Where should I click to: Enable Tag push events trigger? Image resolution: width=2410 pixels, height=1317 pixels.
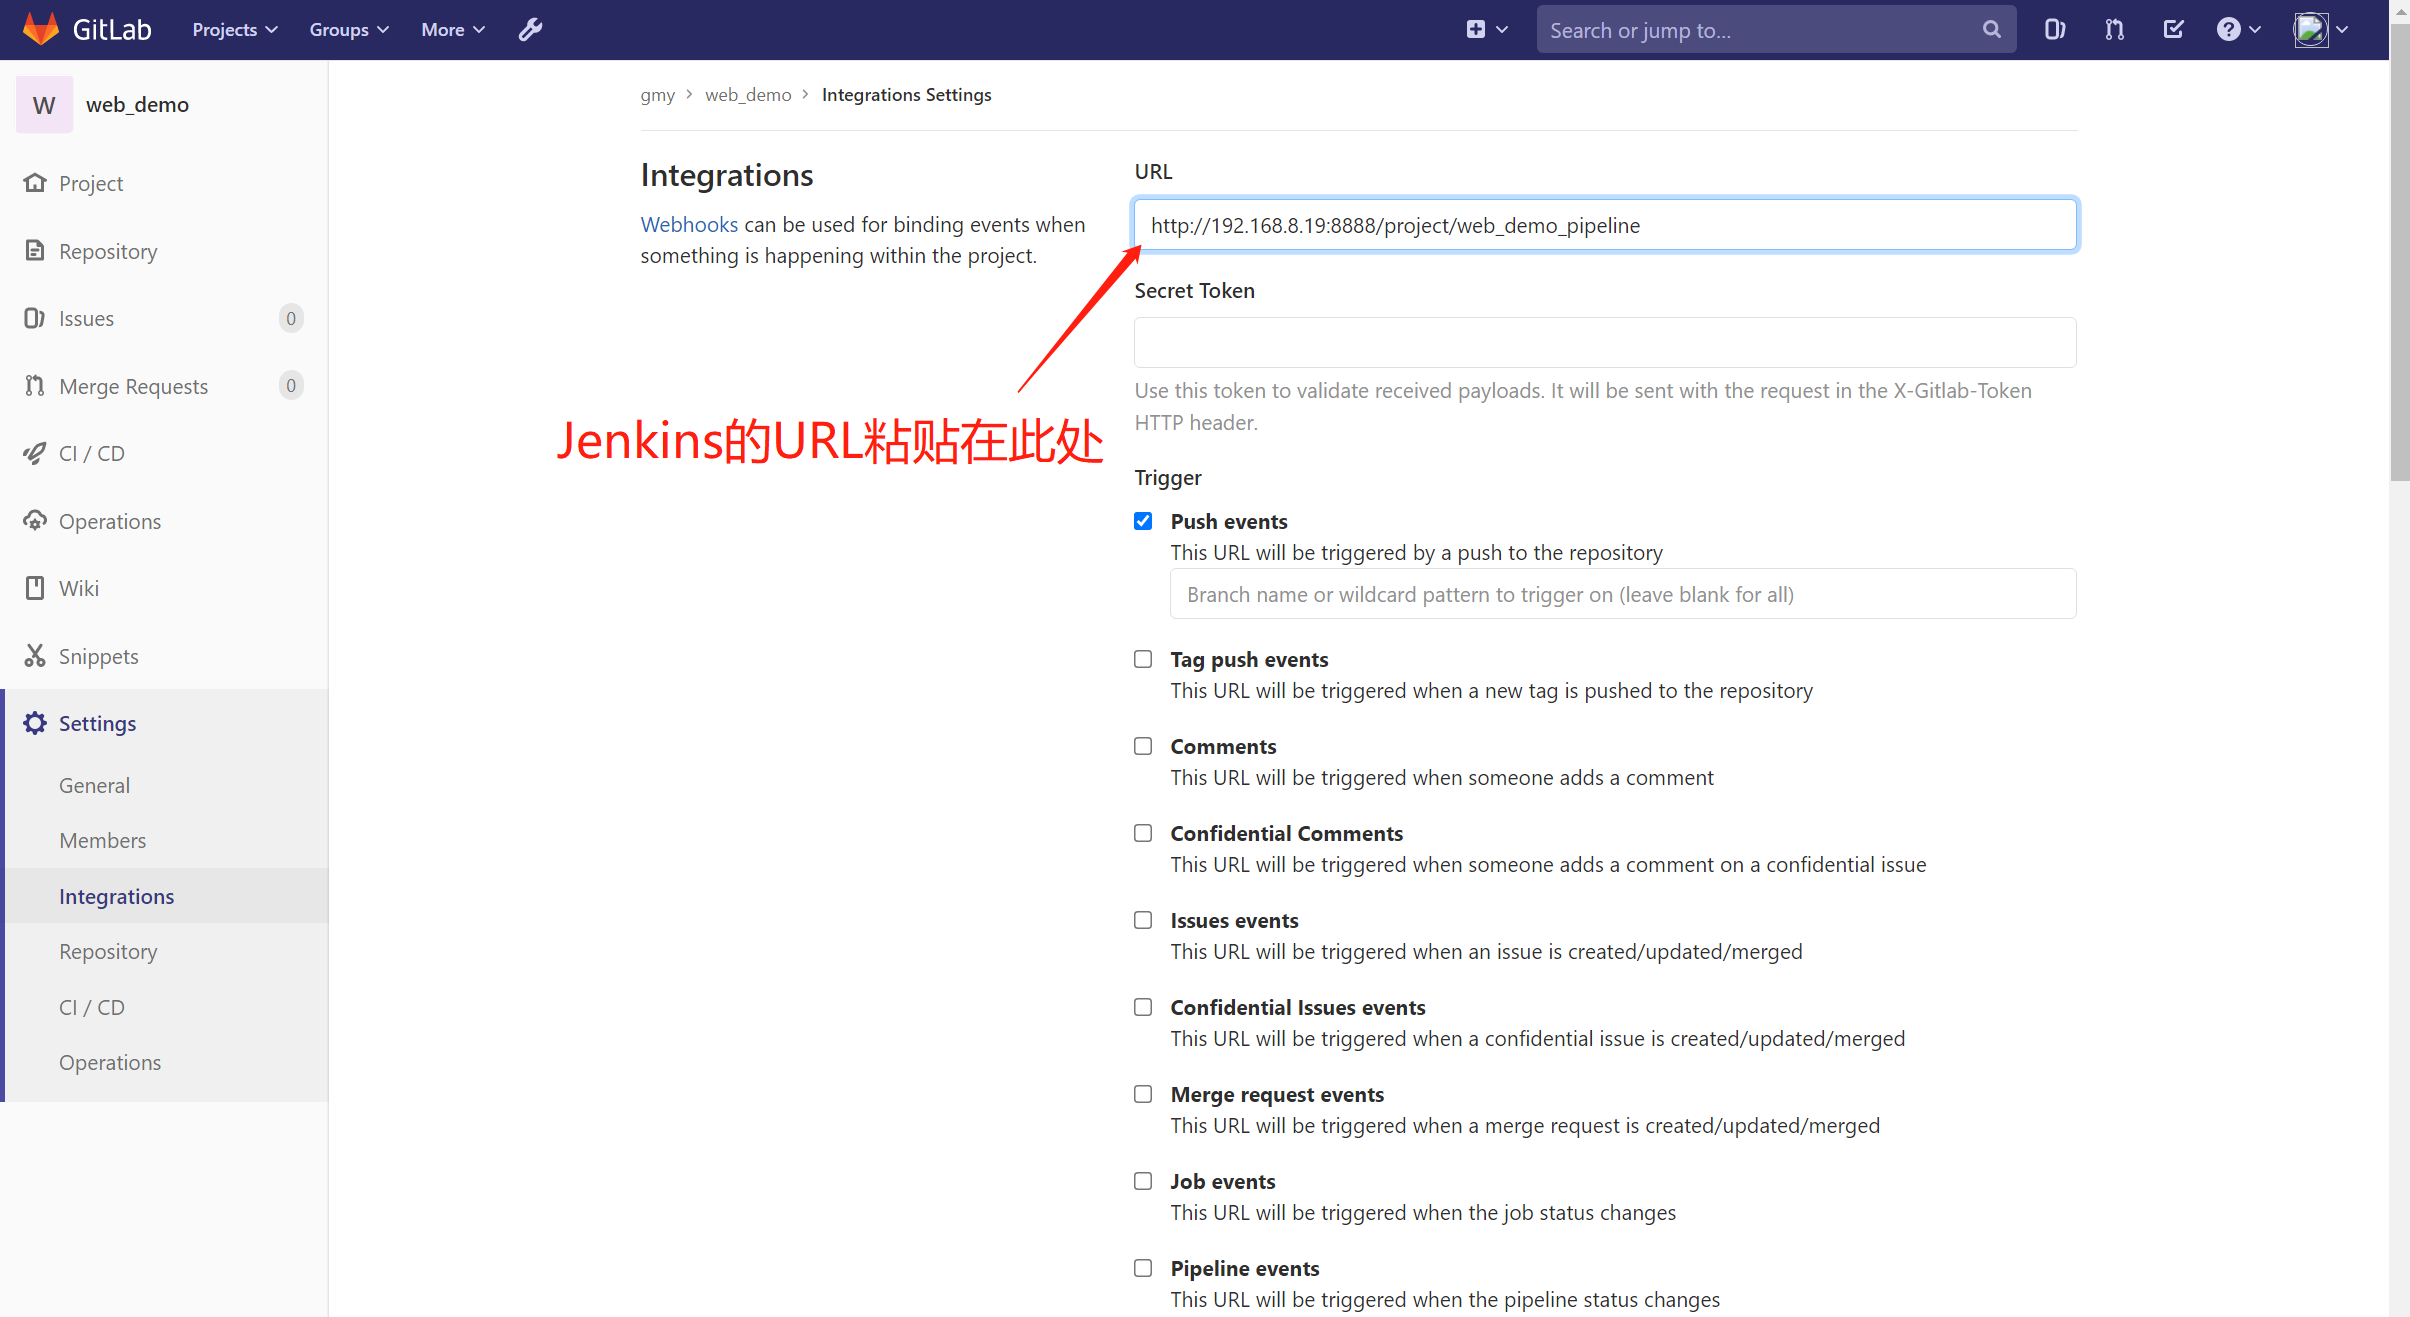click(1143, 659)
